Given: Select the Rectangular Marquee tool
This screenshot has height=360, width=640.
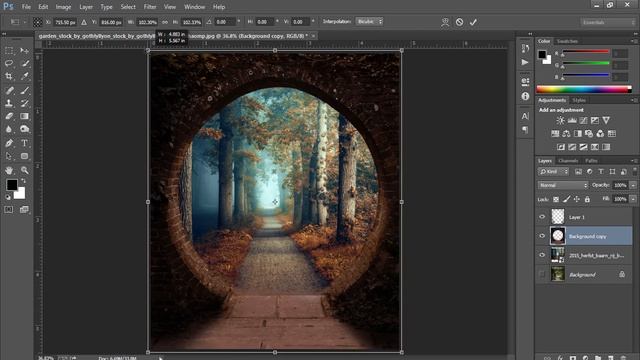Looking at the screenshot, I should (x=9, y=51).
